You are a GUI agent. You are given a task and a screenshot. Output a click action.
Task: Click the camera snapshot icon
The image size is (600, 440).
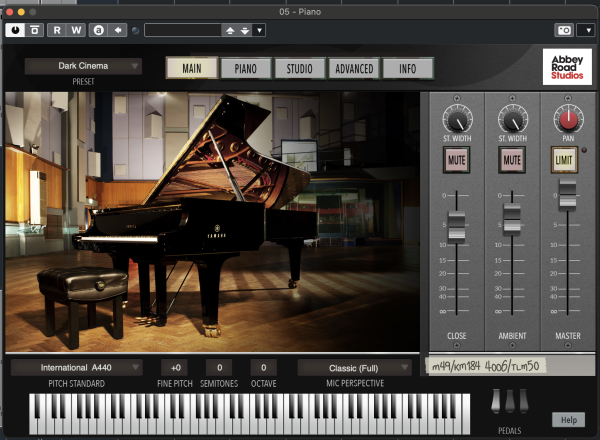(x=565, y=30)
